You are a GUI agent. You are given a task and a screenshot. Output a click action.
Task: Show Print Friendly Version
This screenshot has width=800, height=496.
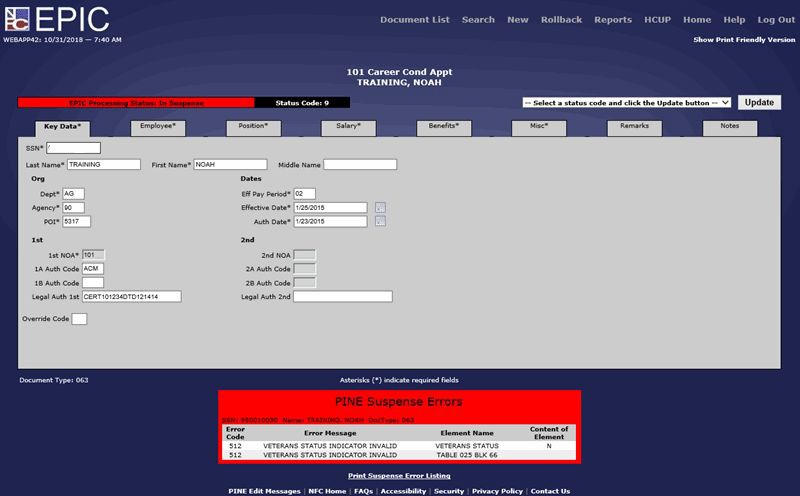point(744,39)
